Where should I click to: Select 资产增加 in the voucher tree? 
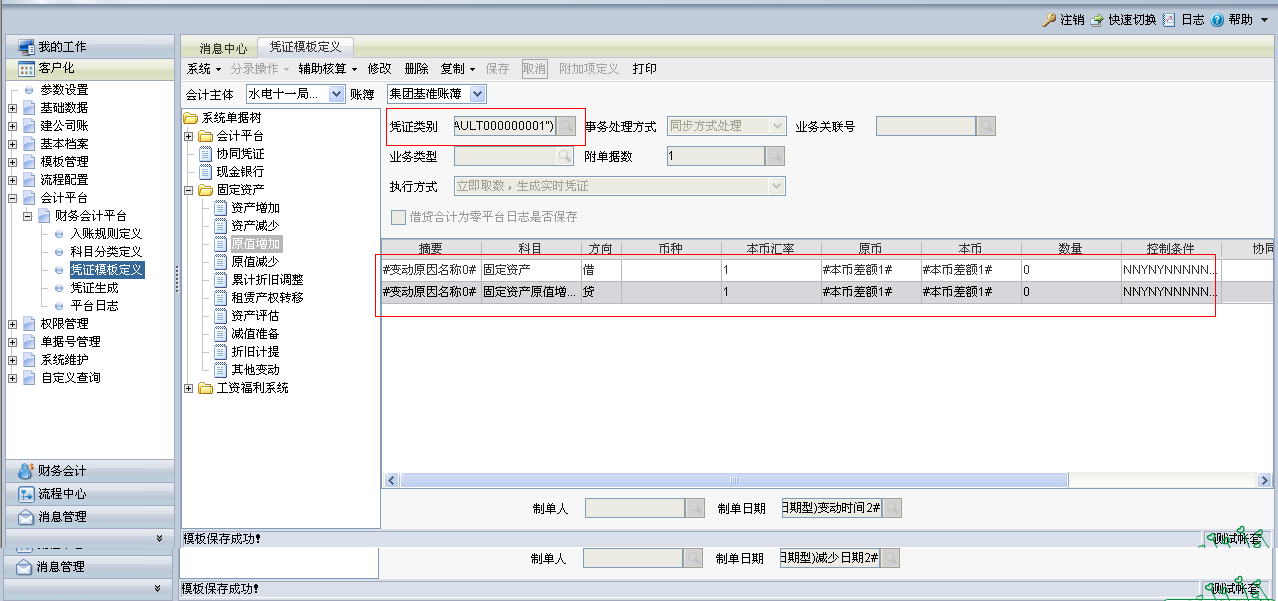255,208
